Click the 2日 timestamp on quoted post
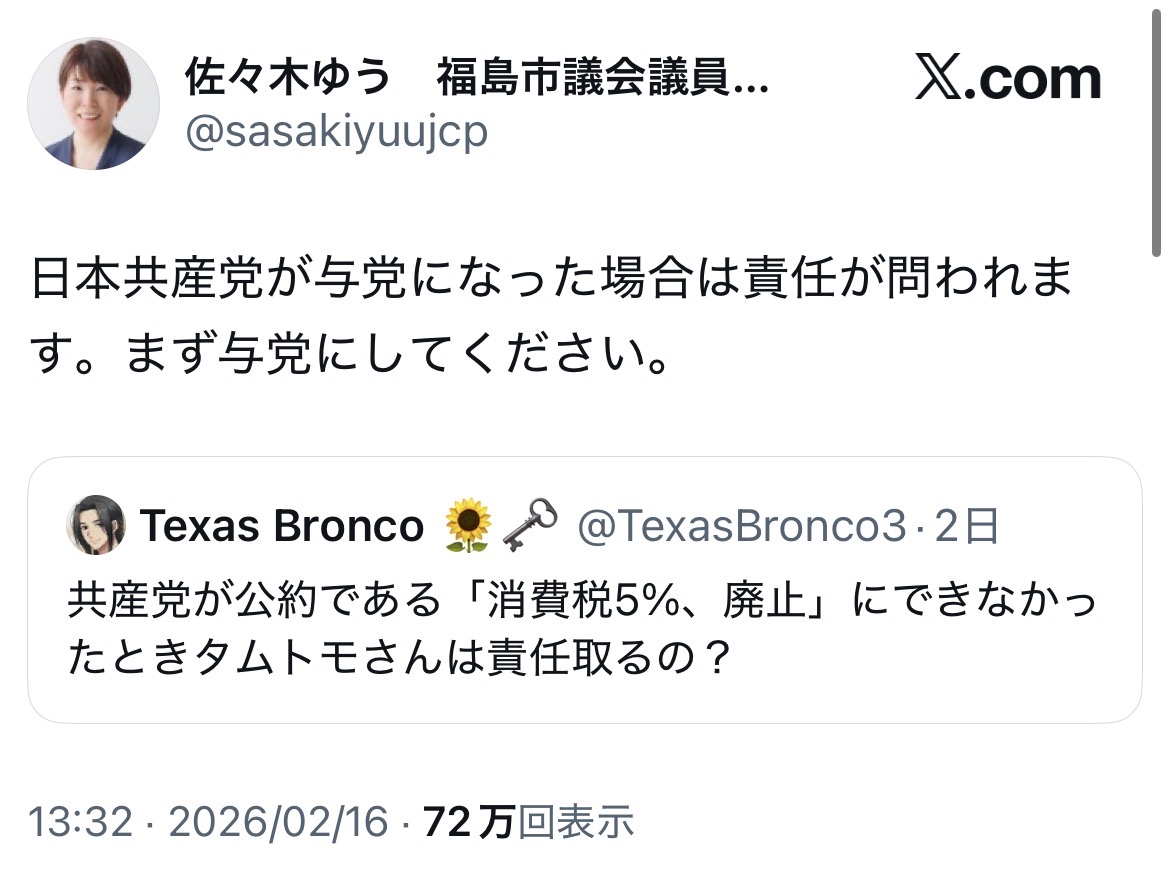This screenshot has height=870, width=1170. (x=967, y=526)
